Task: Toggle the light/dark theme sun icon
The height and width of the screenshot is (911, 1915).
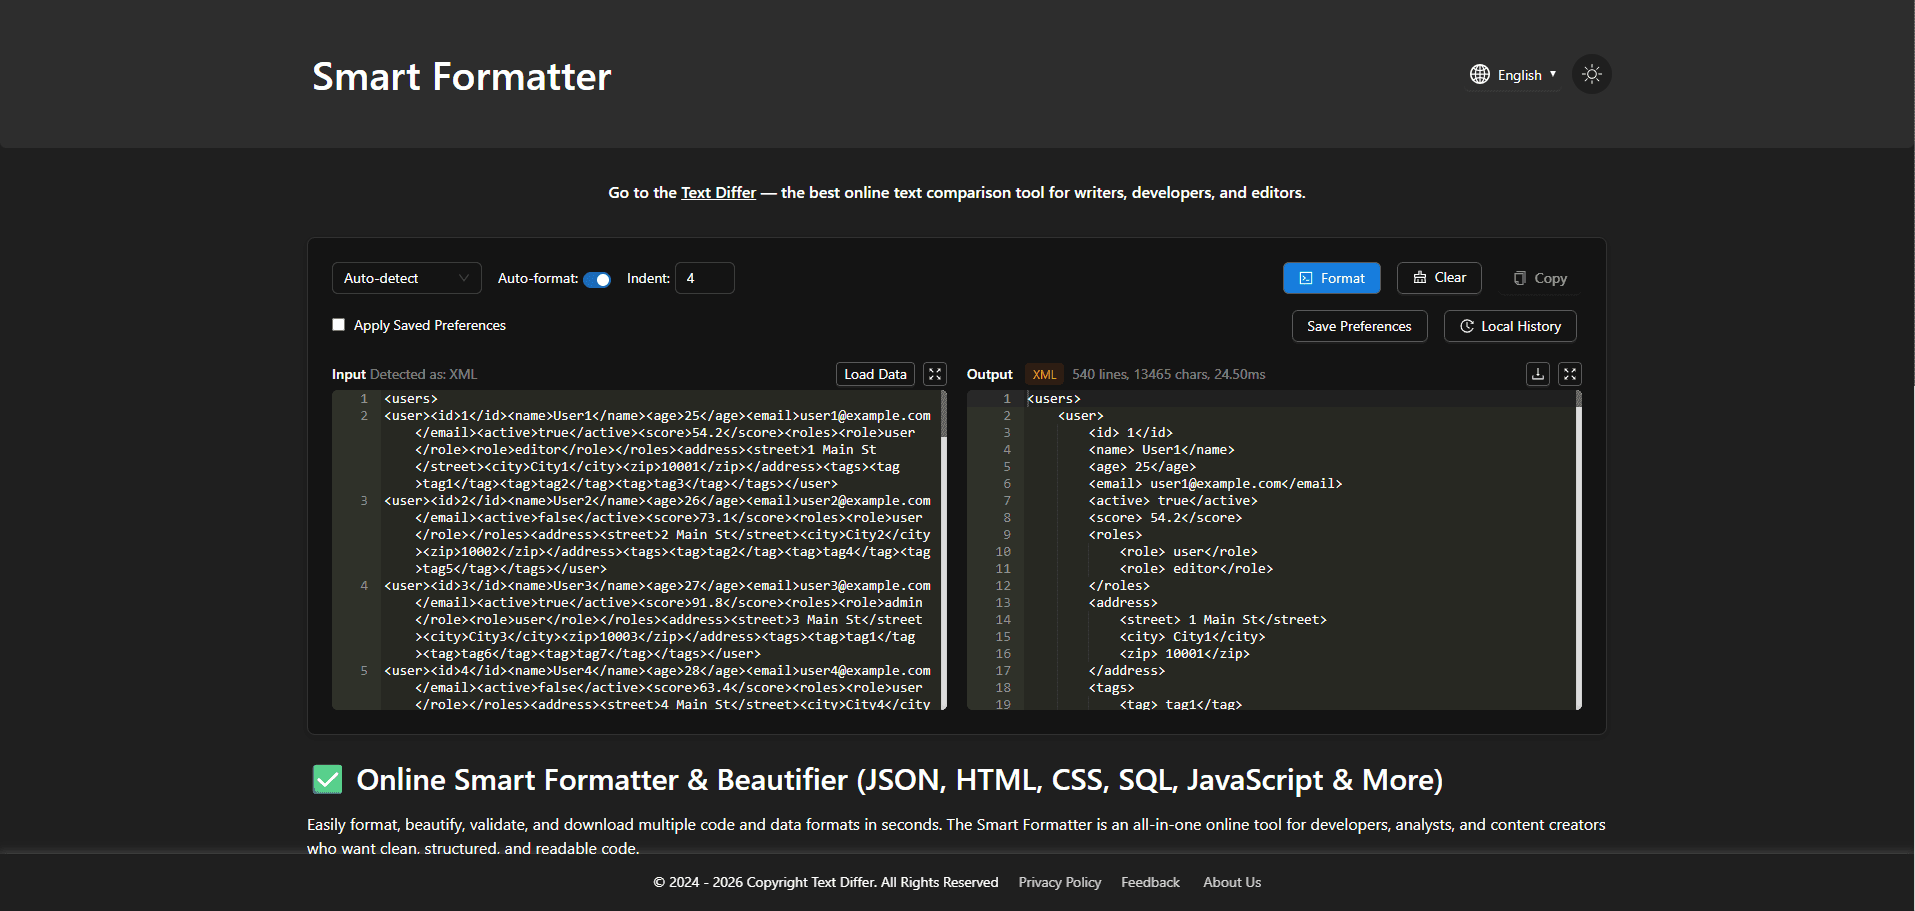Action: (1591, 75)
